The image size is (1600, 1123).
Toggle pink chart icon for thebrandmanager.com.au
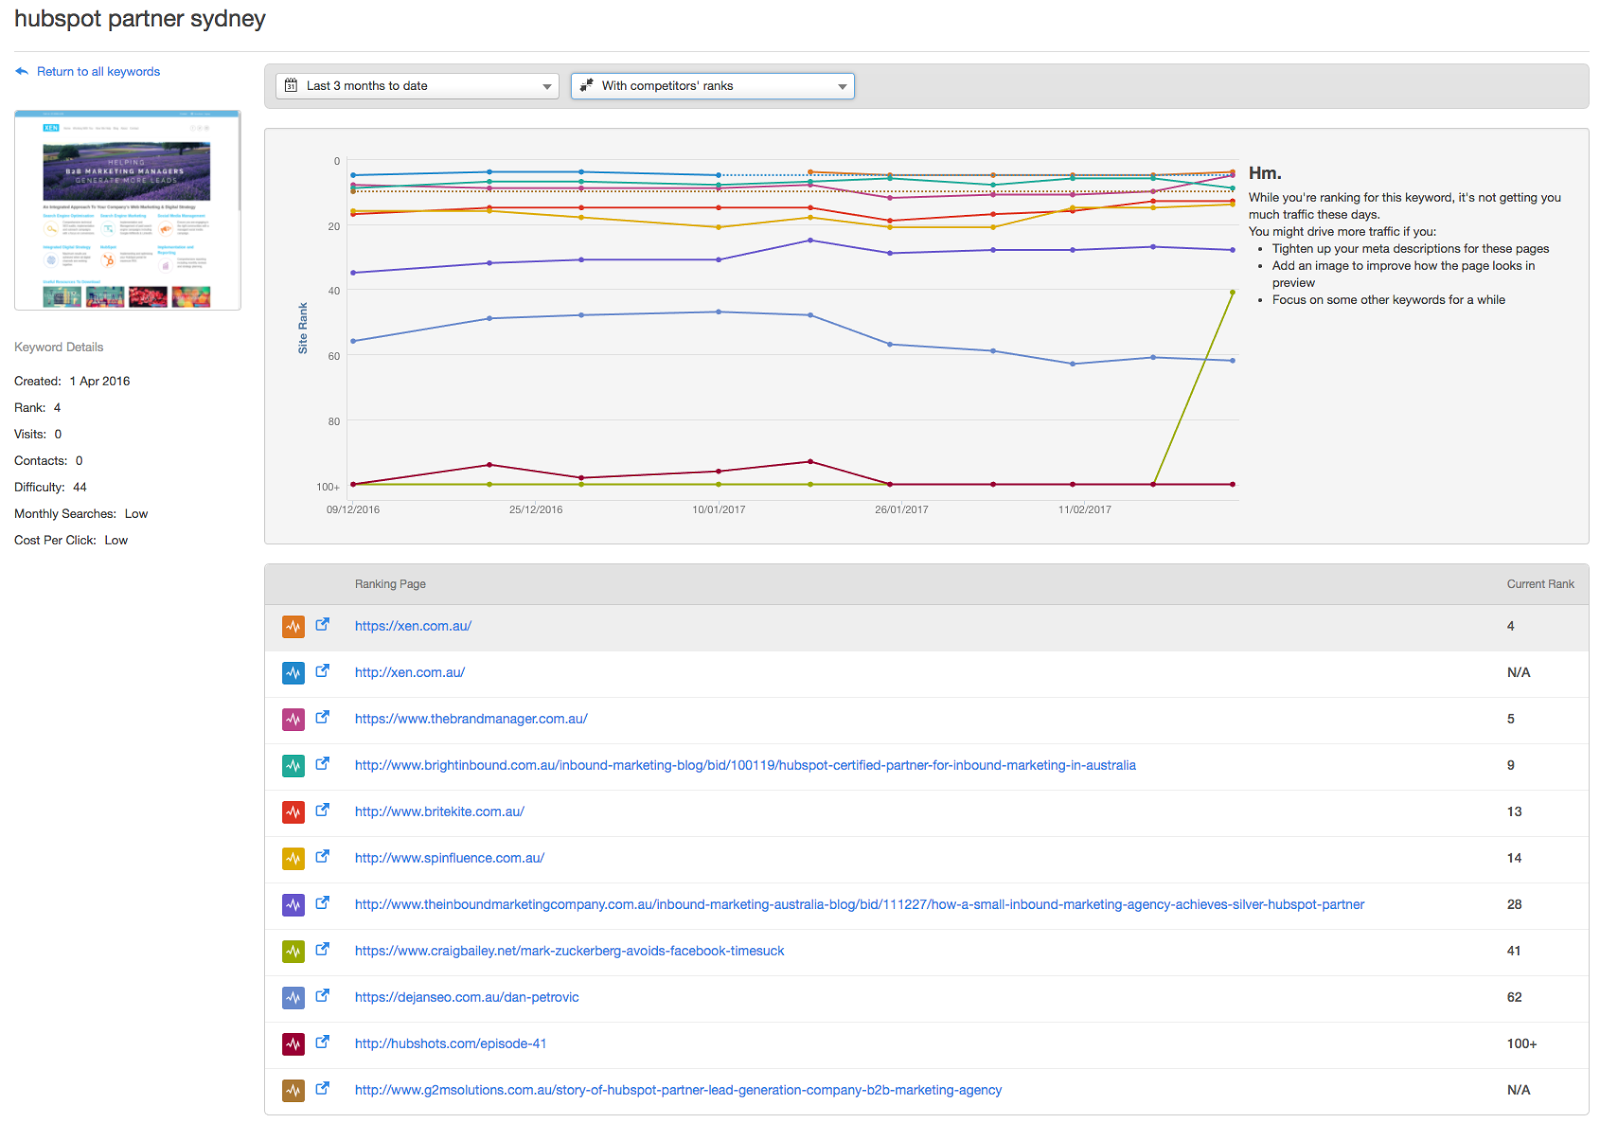293,720
